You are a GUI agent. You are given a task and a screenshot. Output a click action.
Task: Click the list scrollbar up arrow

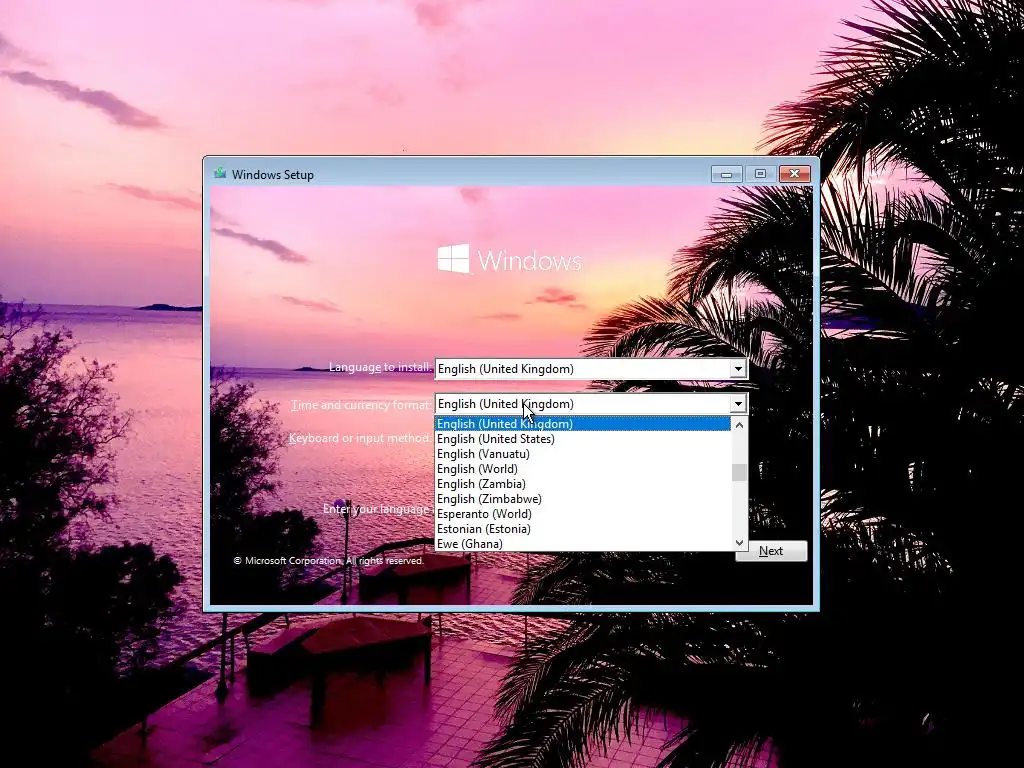739,425
